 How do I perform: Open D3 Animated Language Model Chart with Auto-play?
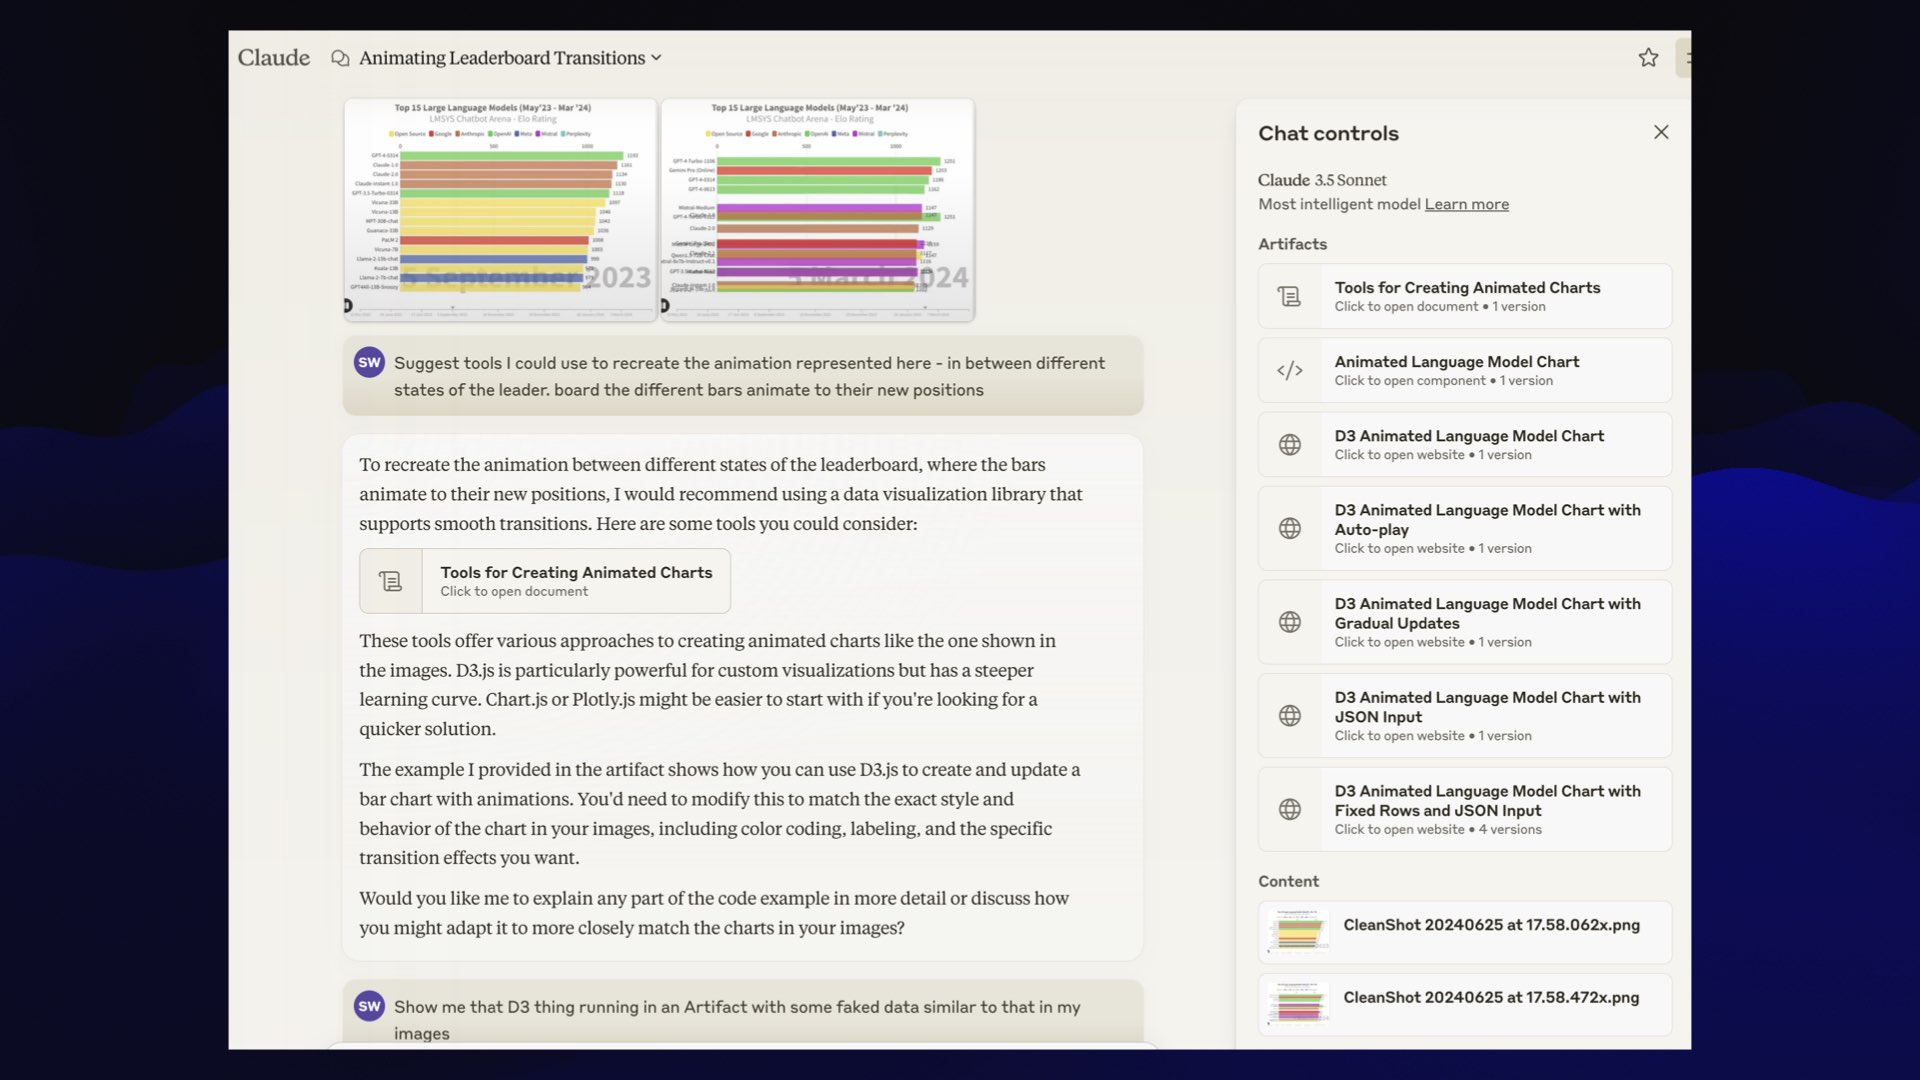[1465, 528]
